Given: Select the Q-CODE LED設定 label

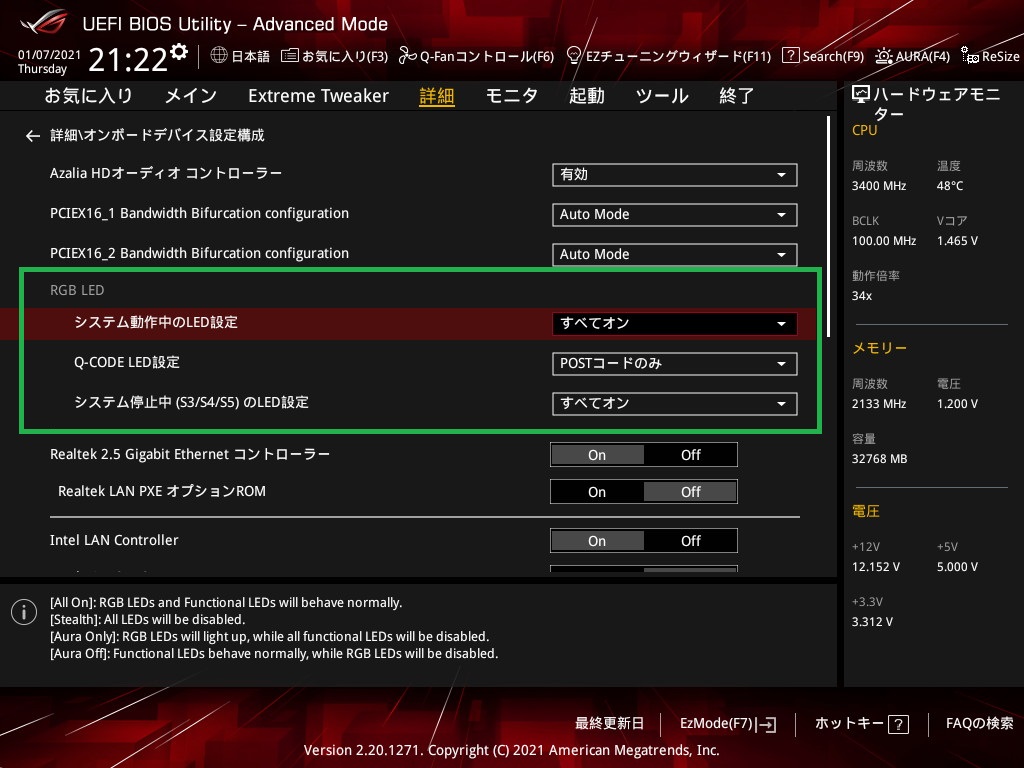Looking at the screenshot, I should [127, 362].
